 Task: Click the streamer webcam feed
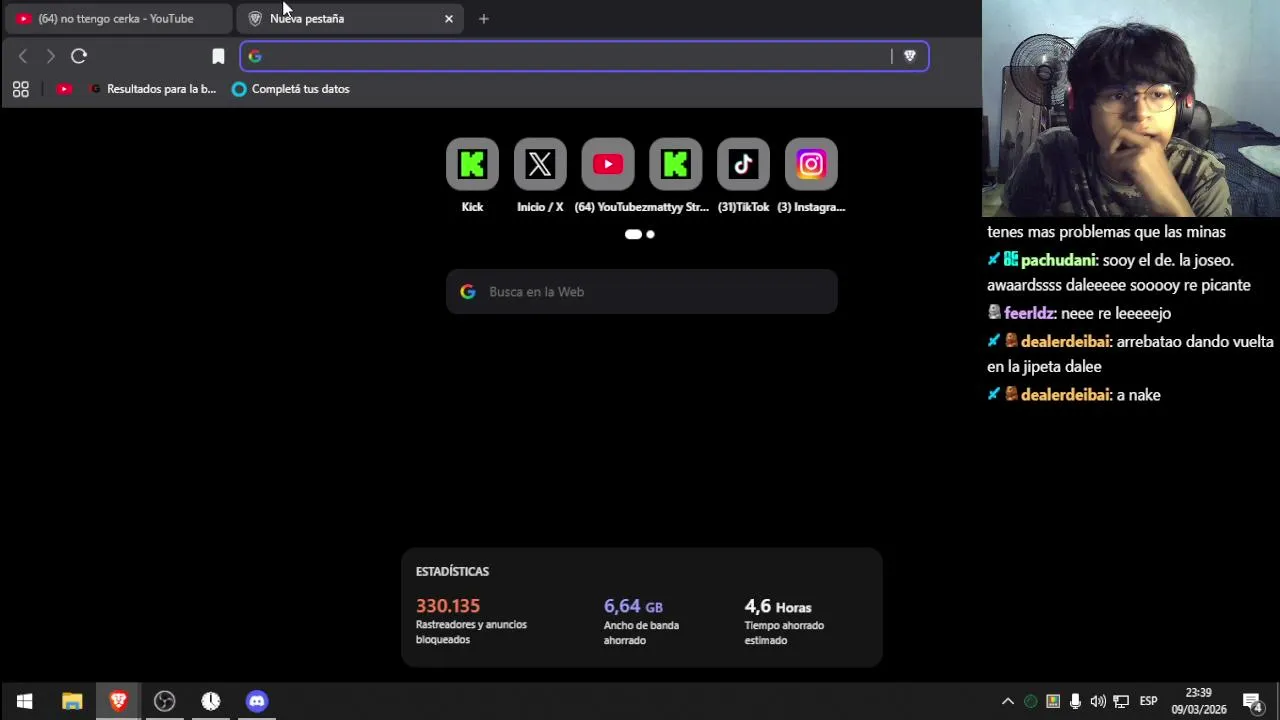(x=1131, y=108)
